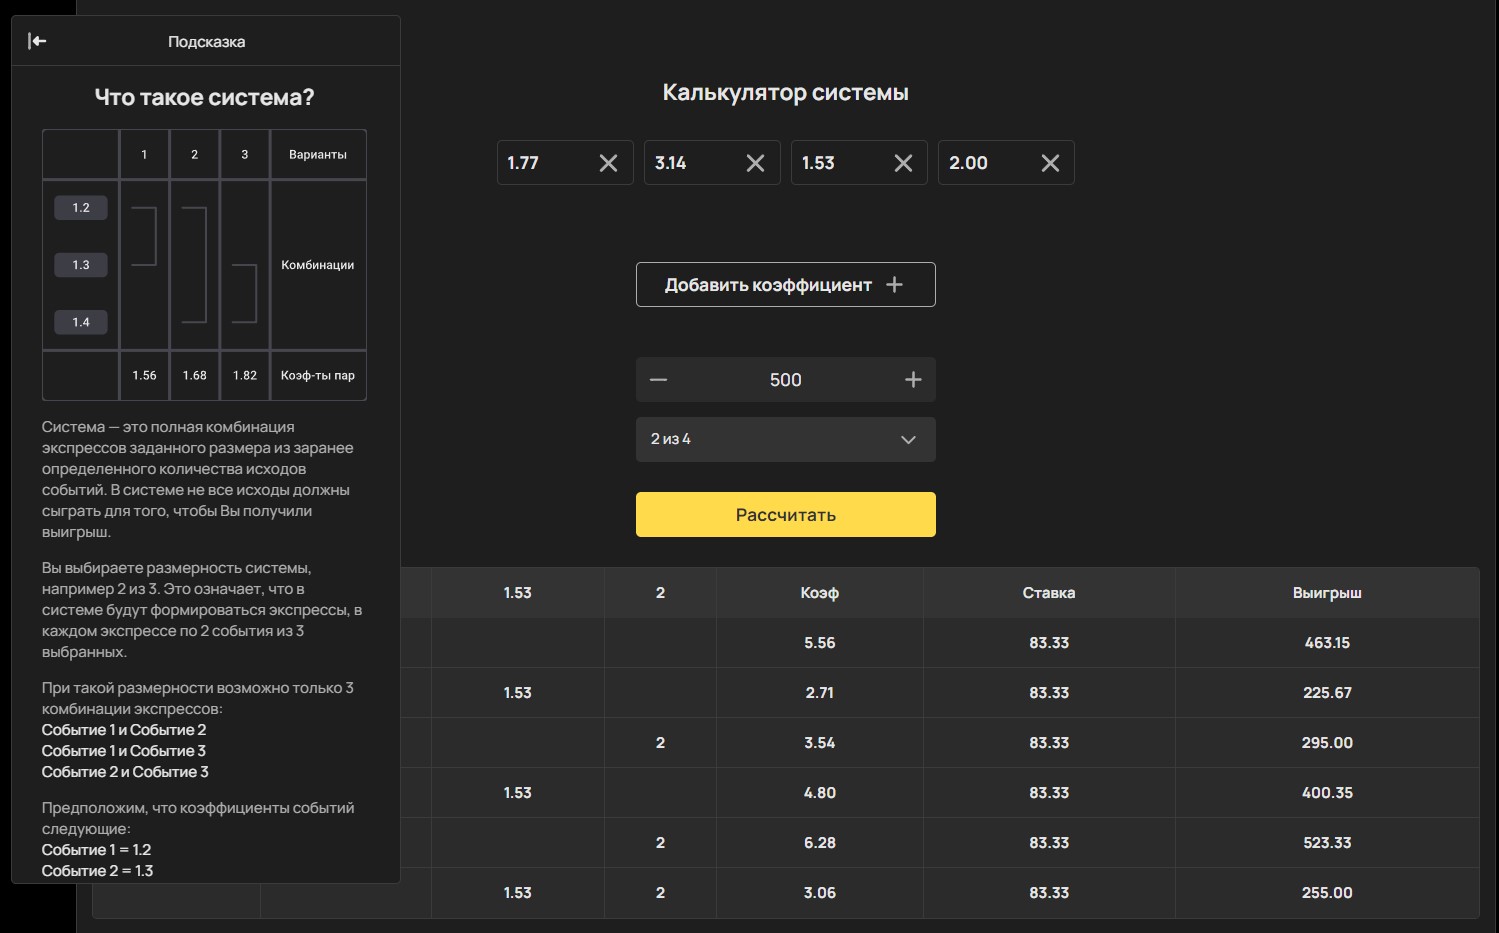This screenshot has height=933, width=1499.
Task: Click the 463.15 winnings cell
Action: click(1327, 643)
